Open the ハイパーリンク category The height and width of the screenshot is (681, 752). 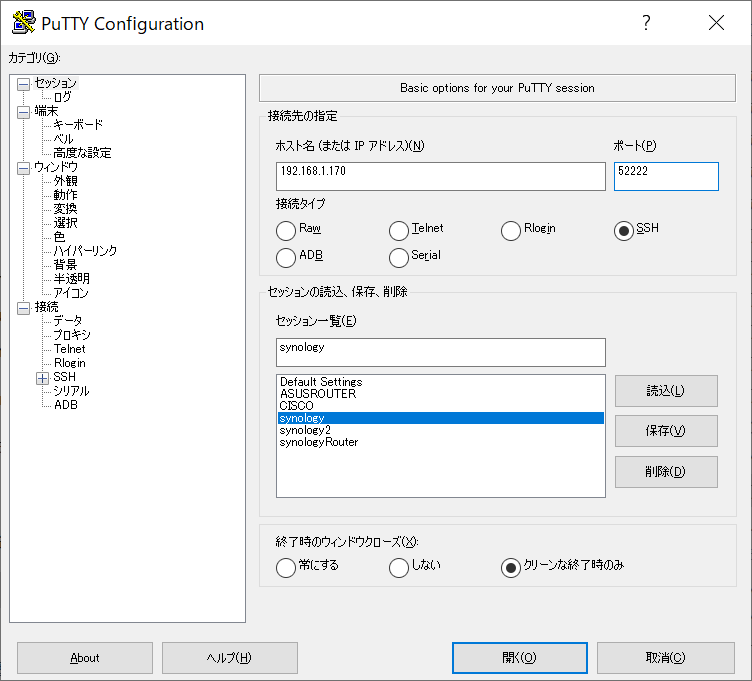click(85, 250)
